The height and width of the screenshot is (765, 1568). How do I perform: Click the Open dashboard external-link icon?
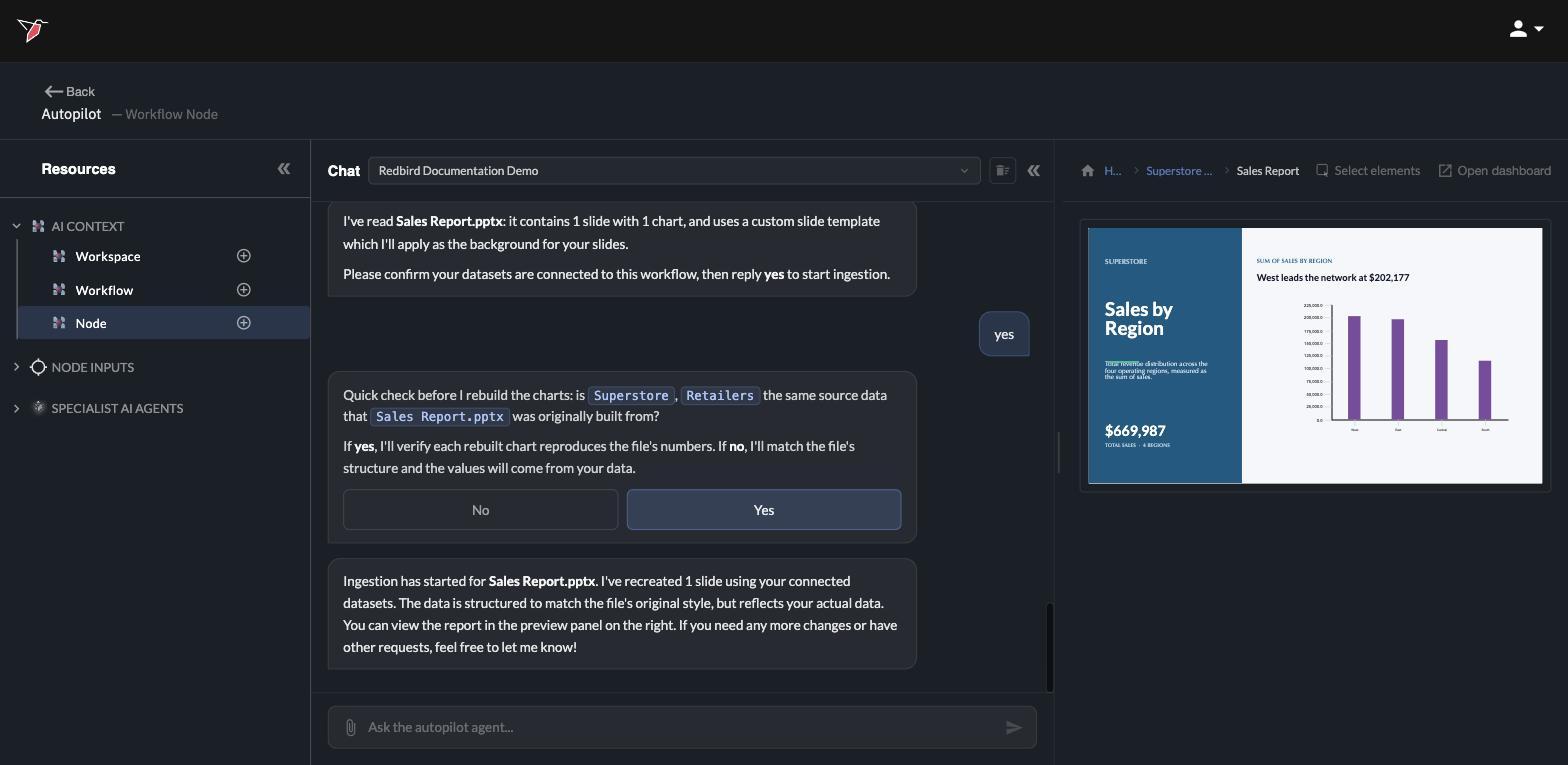(x=1445, y=170)
